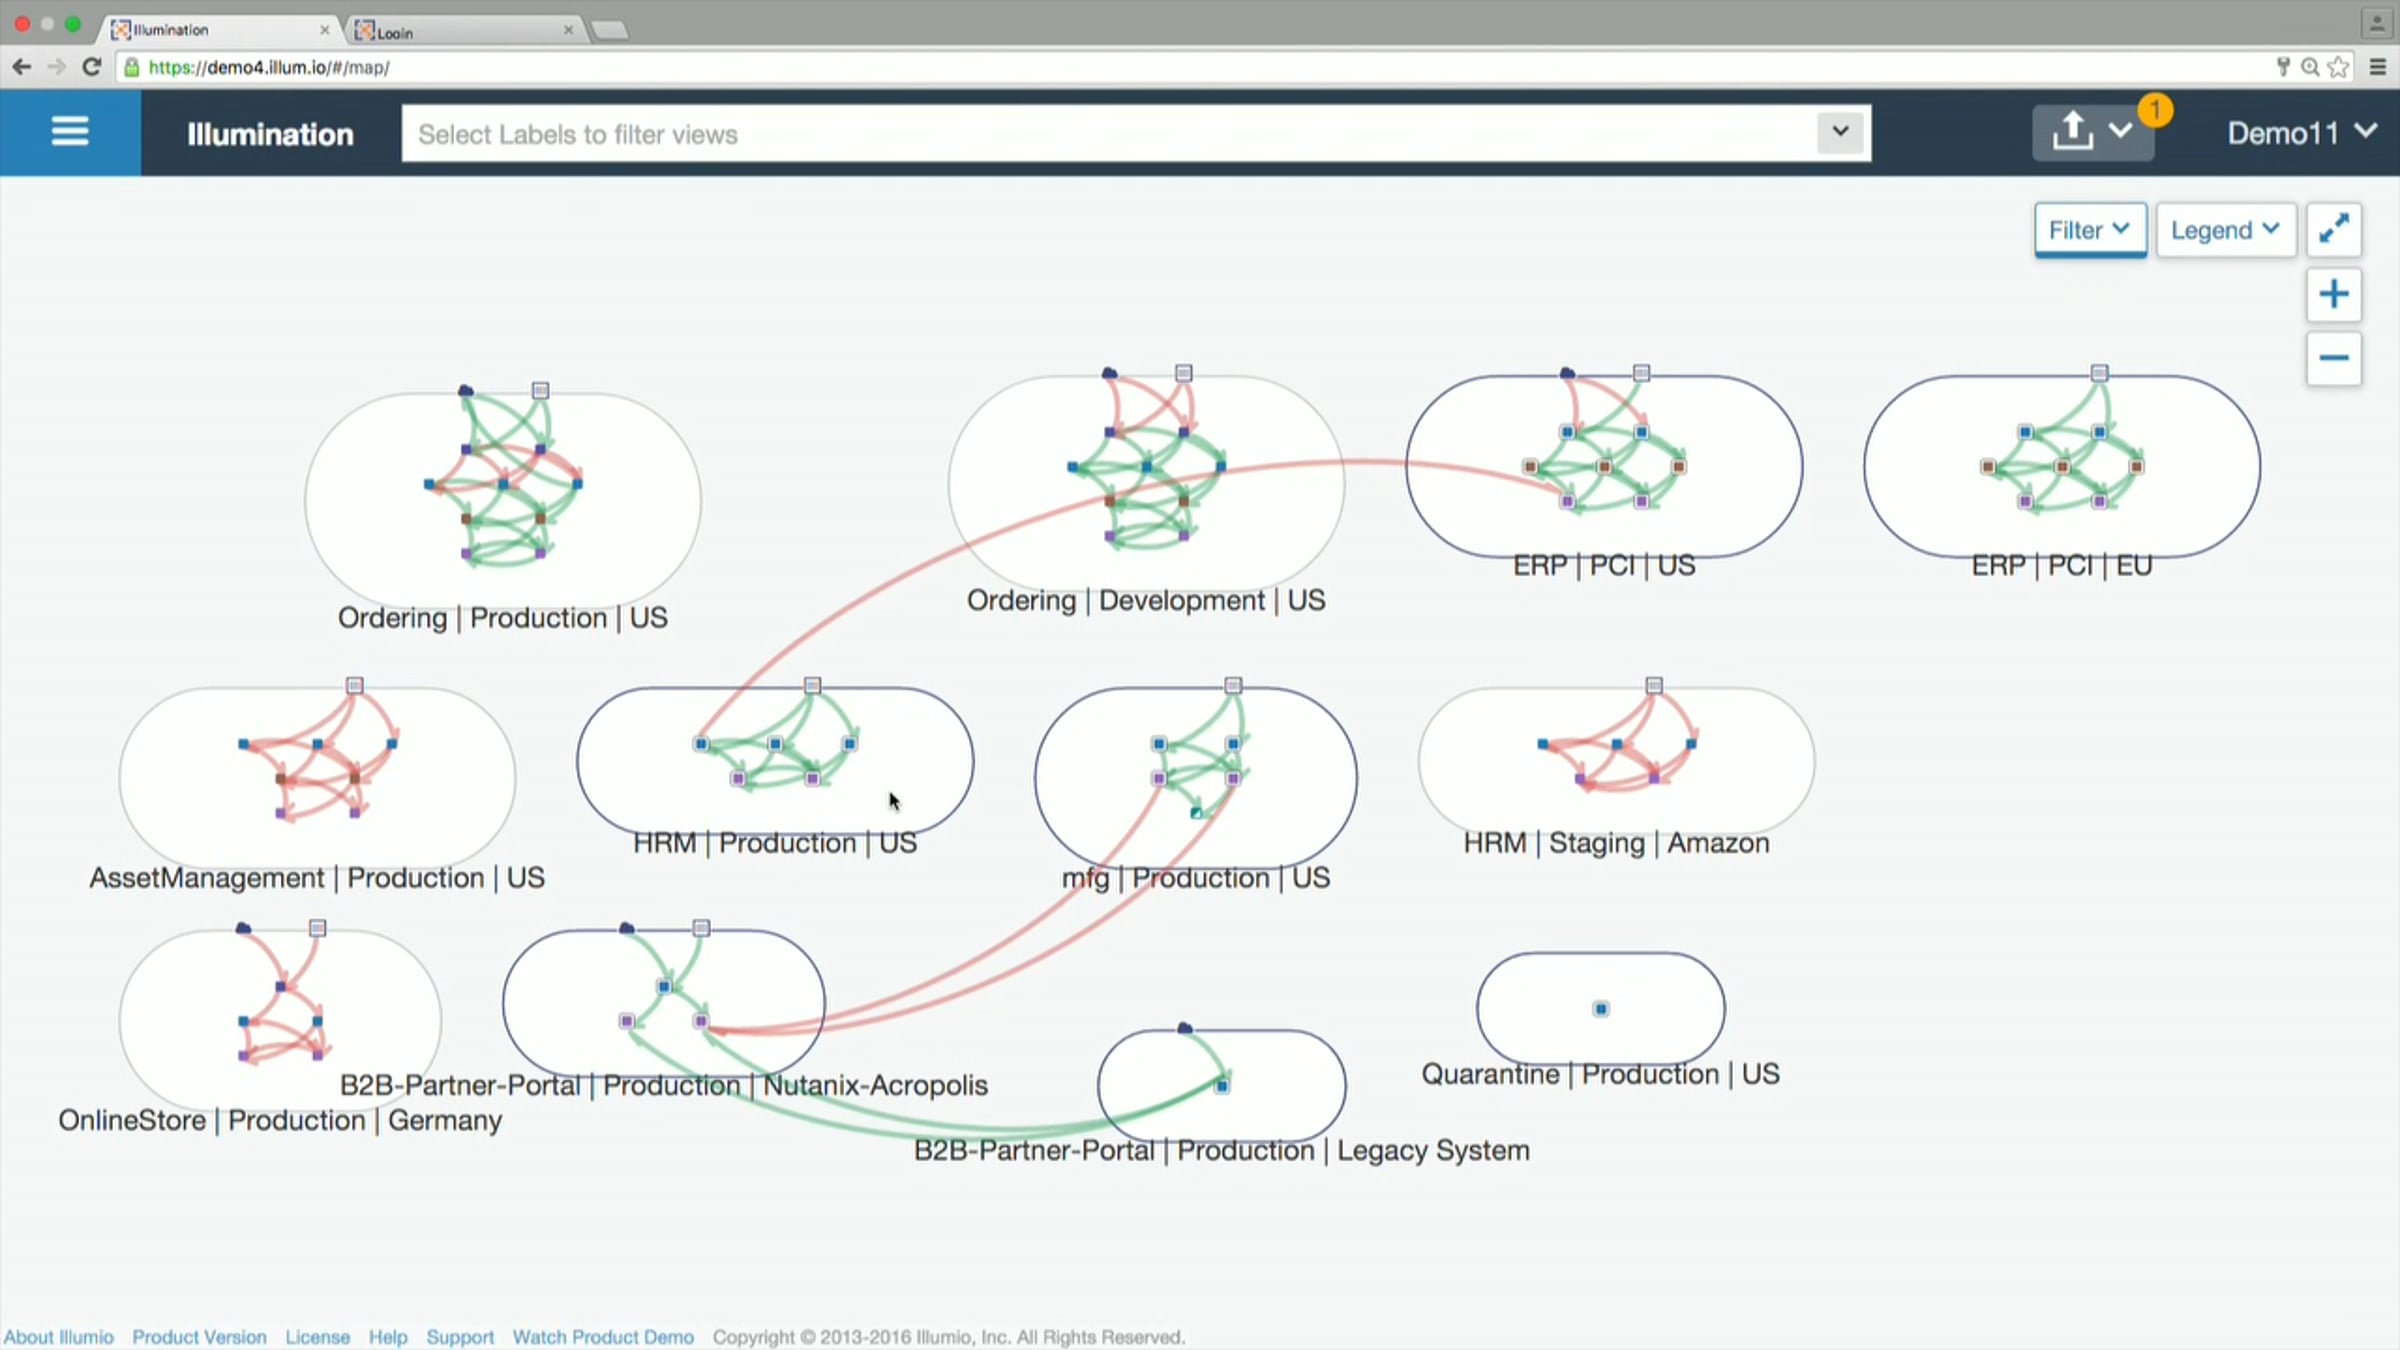Click the zoom magnifier icon in address bar
The image size is (2400, 1350).
point(2310,67)
